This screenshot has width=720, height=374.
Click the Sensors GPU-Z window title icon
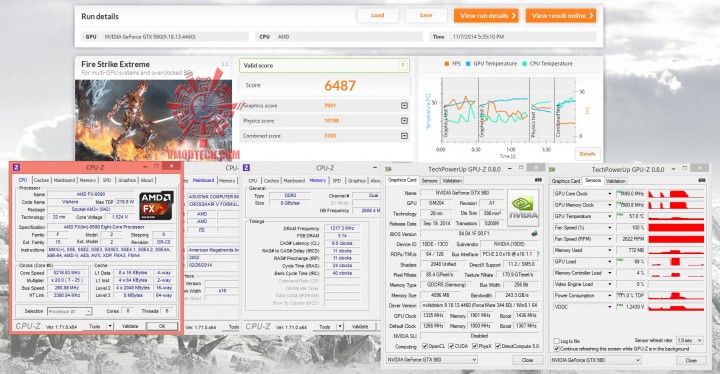[x=552, y=170]
